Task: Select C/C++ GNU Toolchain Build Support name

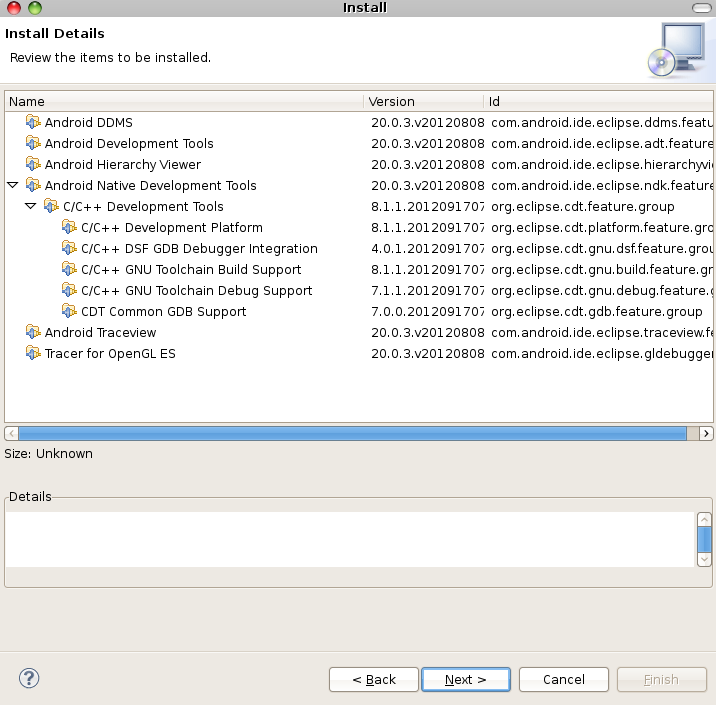Action: coord(191,269)
